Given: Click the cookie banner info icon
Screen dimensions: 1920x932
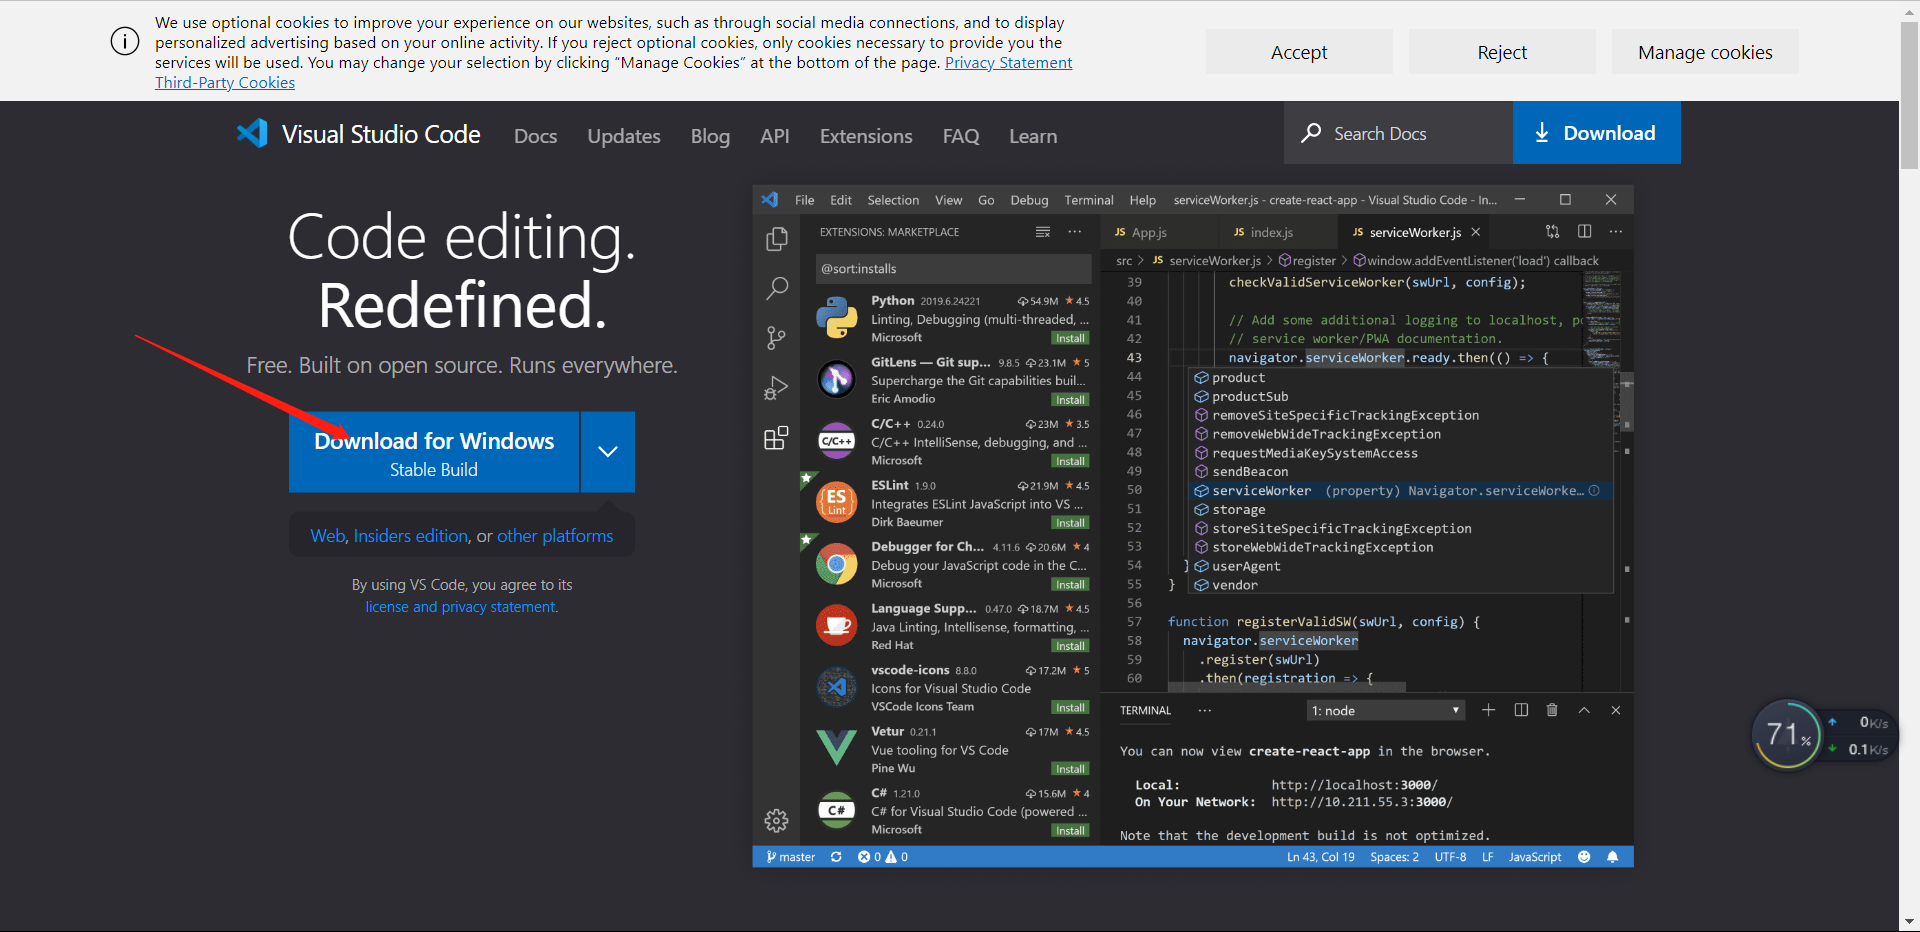Looking at the screenshot, I should tap(125, 41).
